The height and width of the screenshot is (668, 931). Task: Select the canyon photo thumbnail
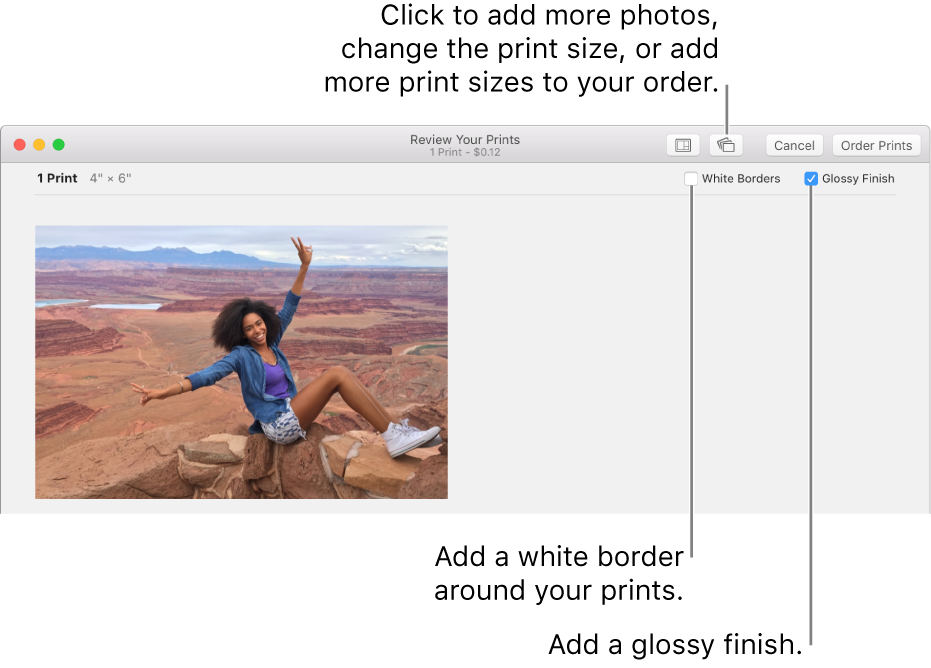pos(241,361)
